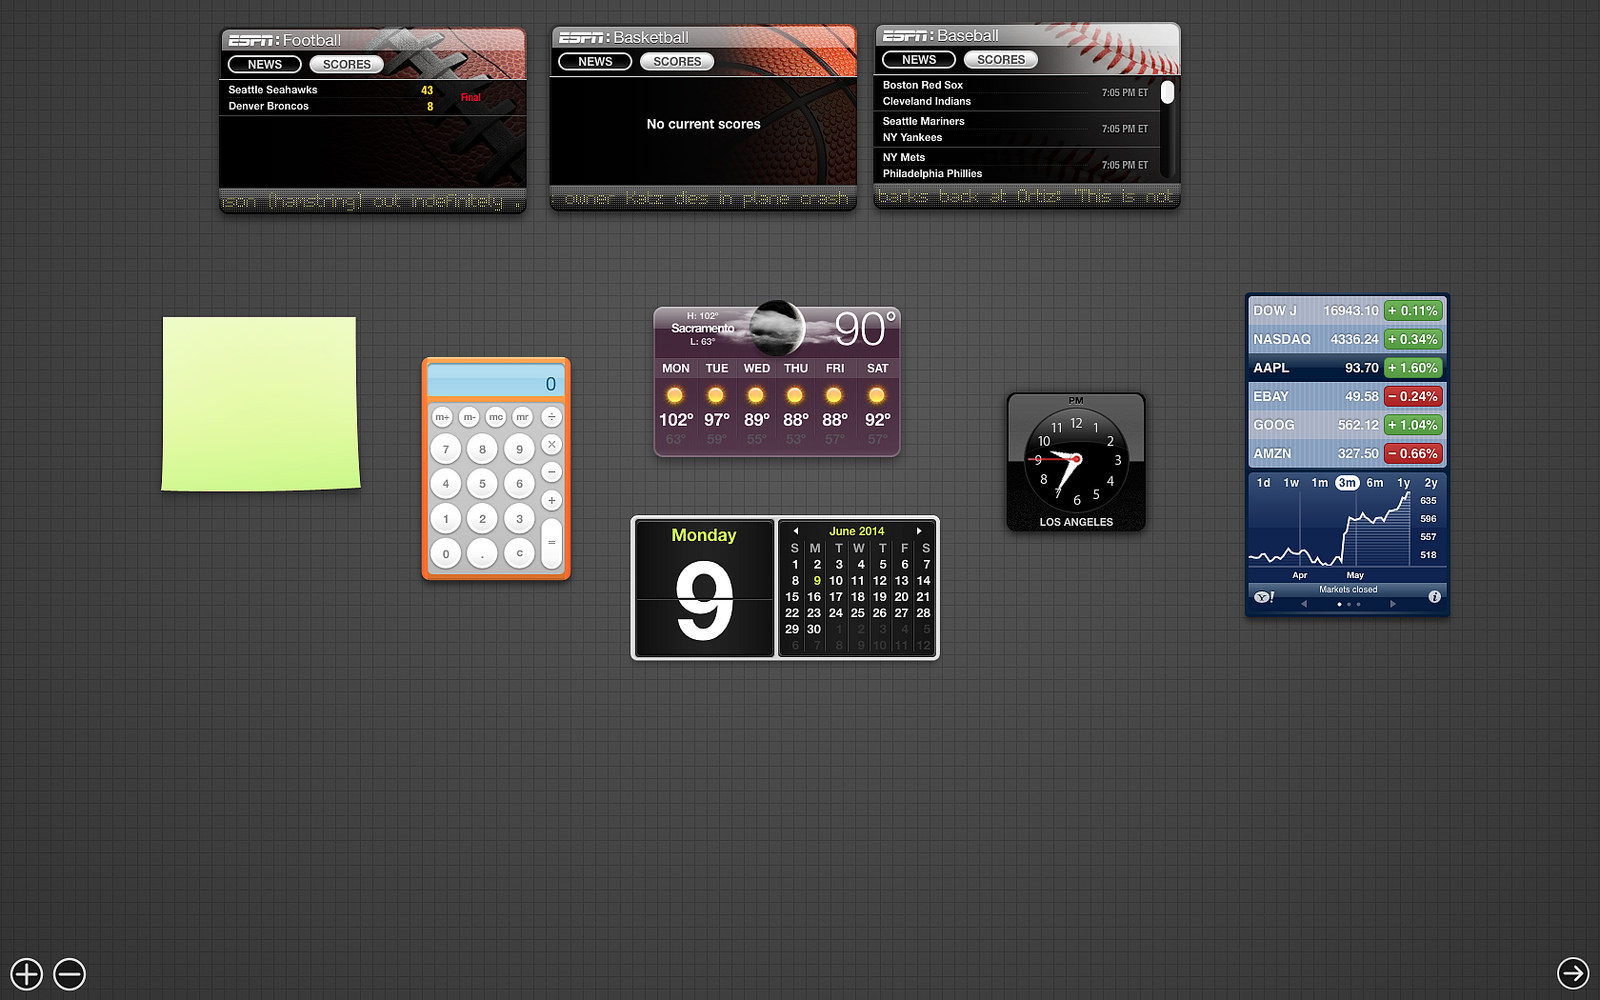Click the divide key on the calculator

[551, 416]
